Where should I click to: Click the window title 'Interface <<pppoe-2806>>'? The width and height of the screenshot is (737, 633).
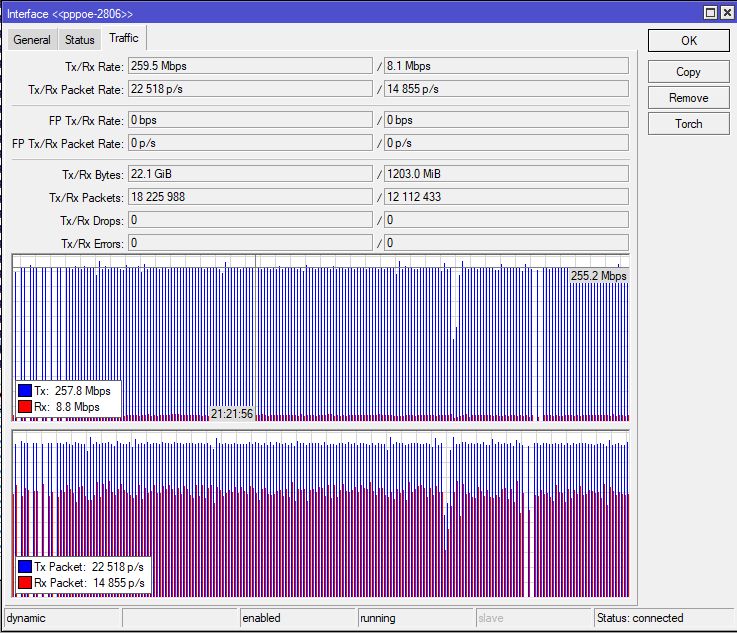pos(70,14)
